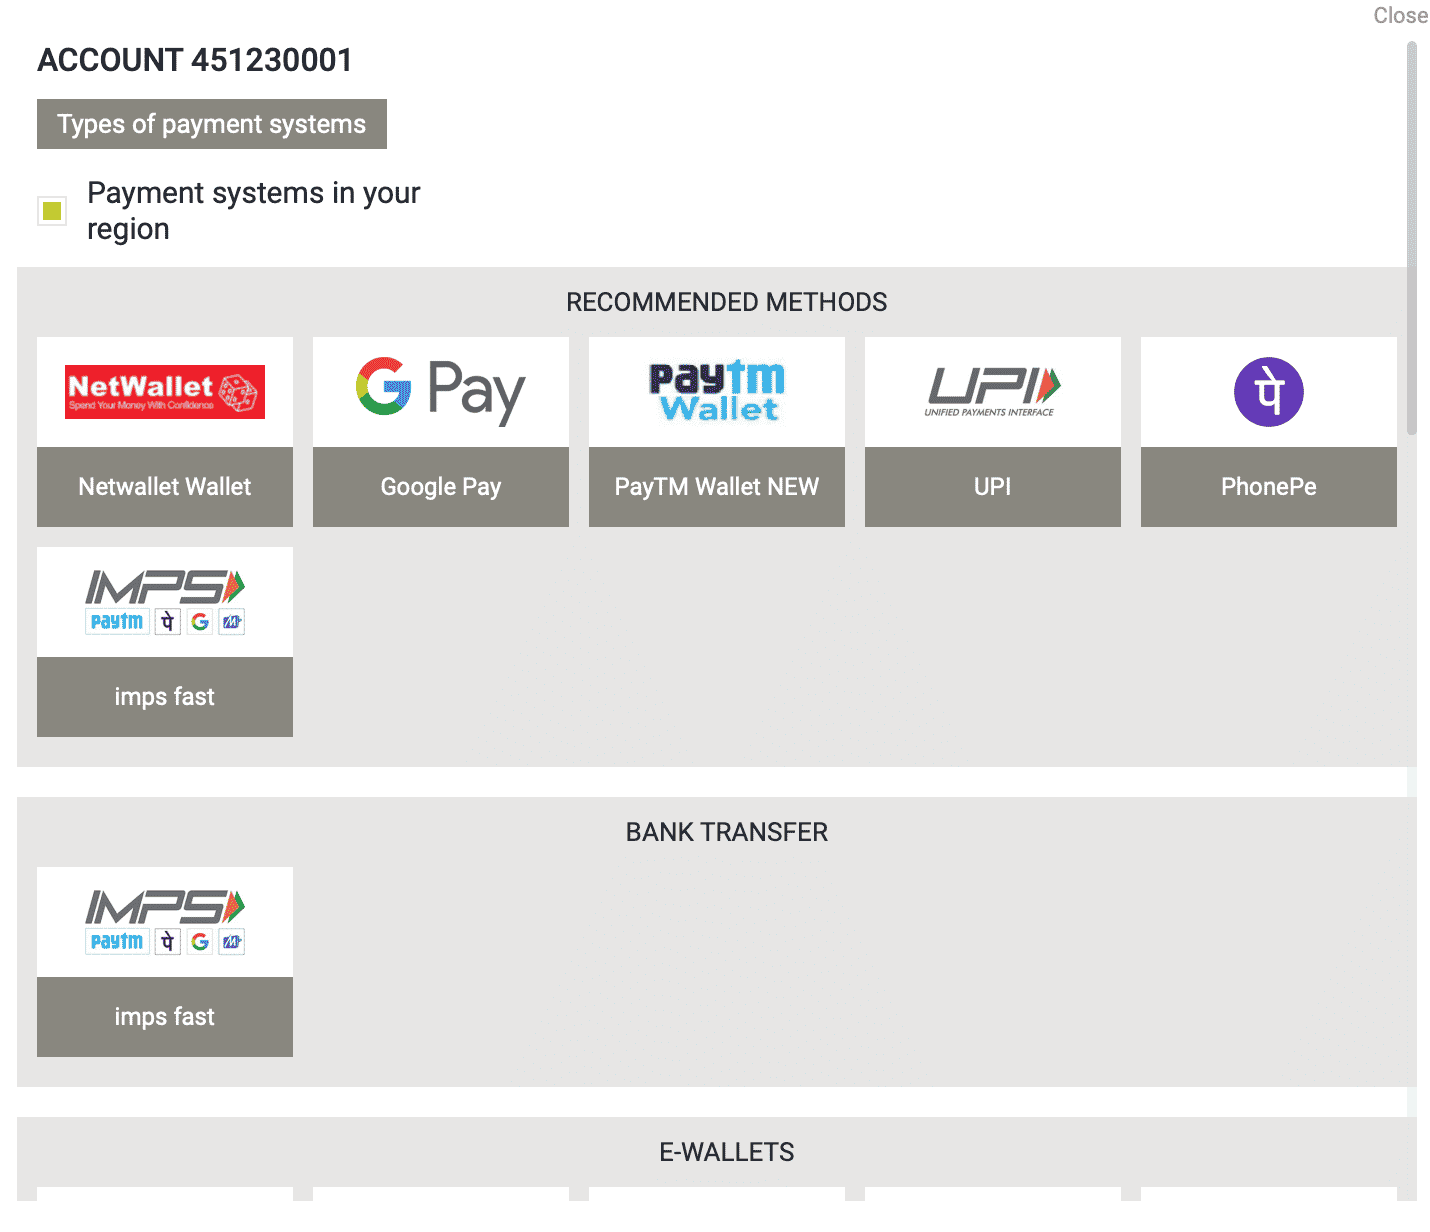Click the Payment systems in your region label
This screenshot has height=1232, width=1430.
pos(254,211)
